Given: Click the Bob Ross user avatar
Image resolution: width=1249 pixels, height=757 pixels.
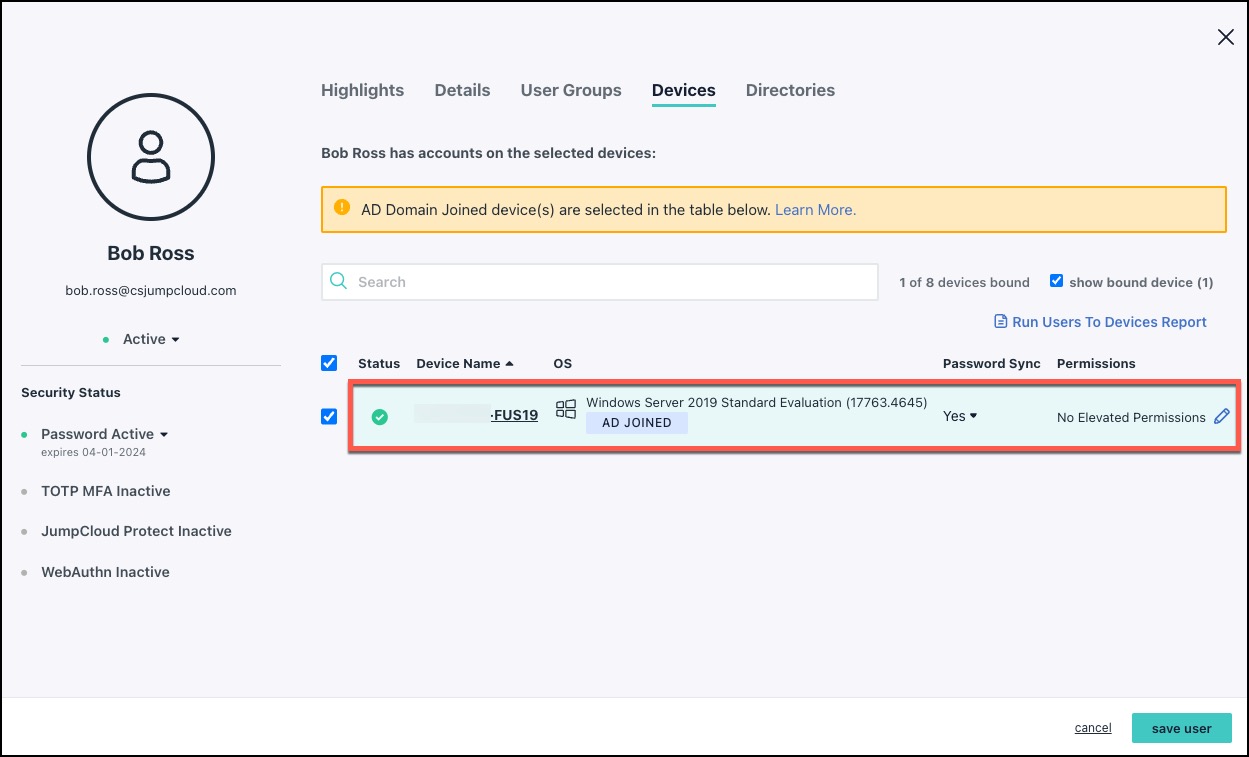Looking at the screenshot, I should [x=151, y=156].
